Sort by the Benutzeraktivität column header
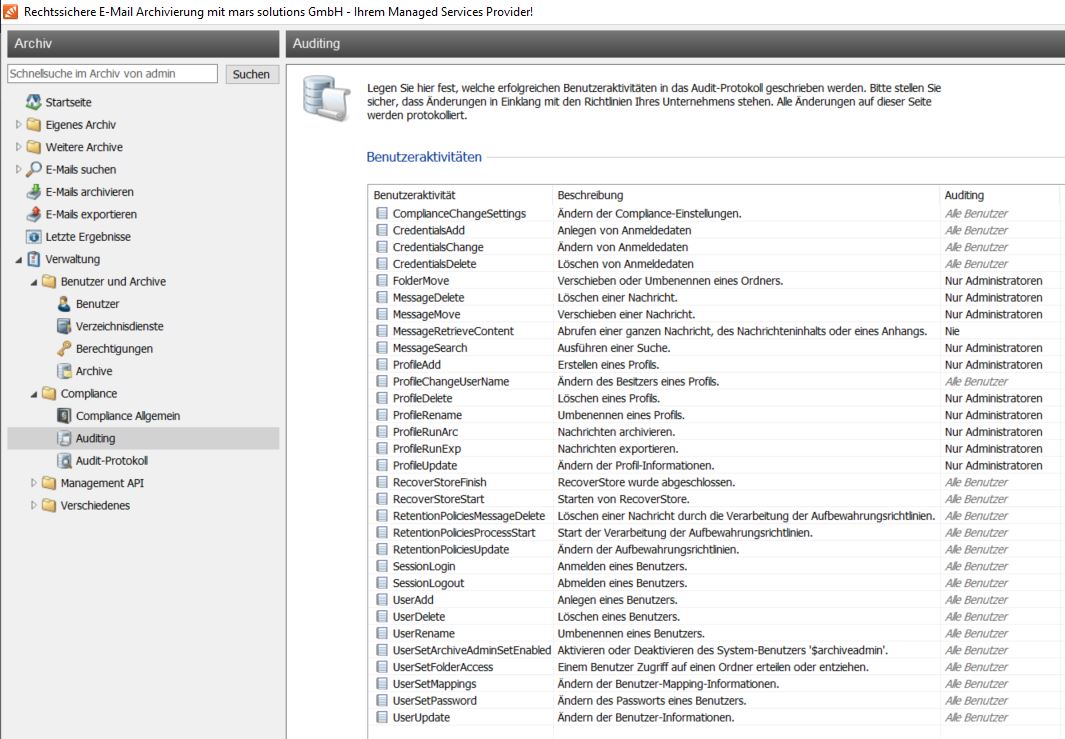1065x739 pixels. (414, 195)
